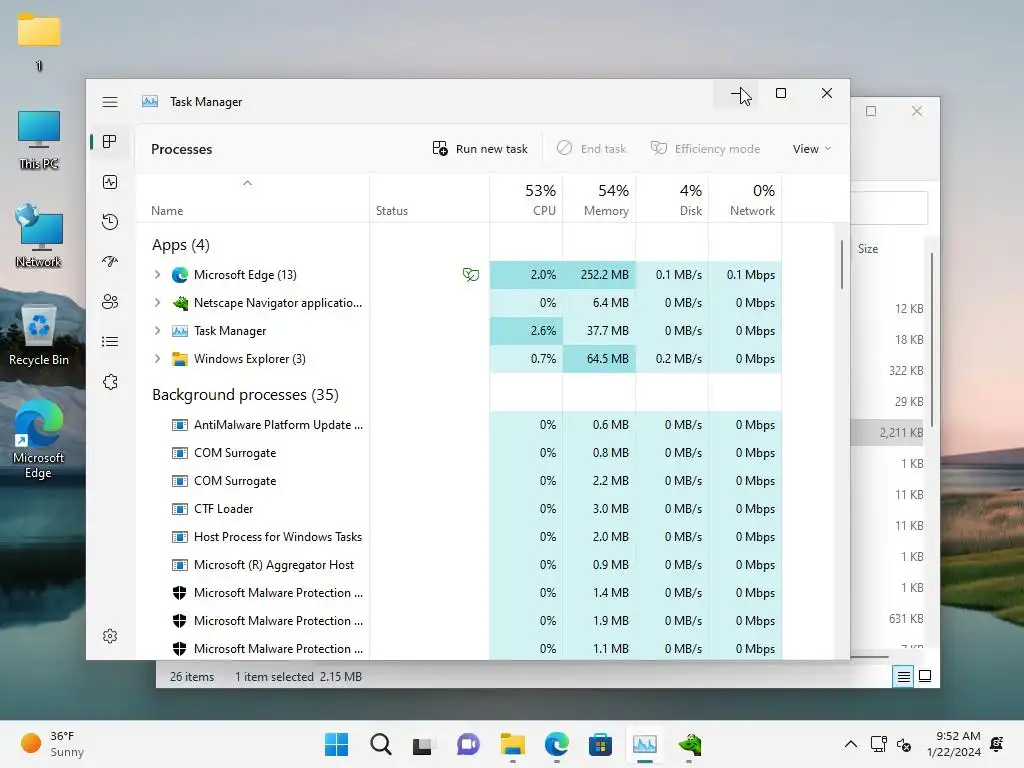Open the Recycle Bin desktop icon

click(39, 336)
